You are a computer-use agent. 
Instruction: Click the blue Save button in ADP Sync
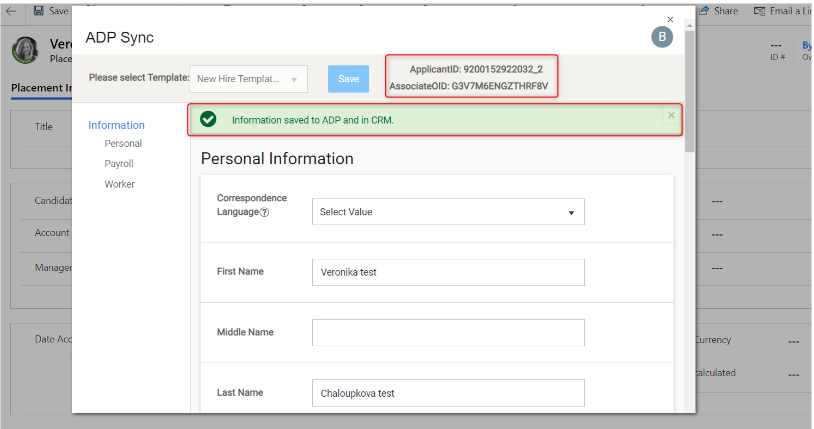tap(348, 79)
